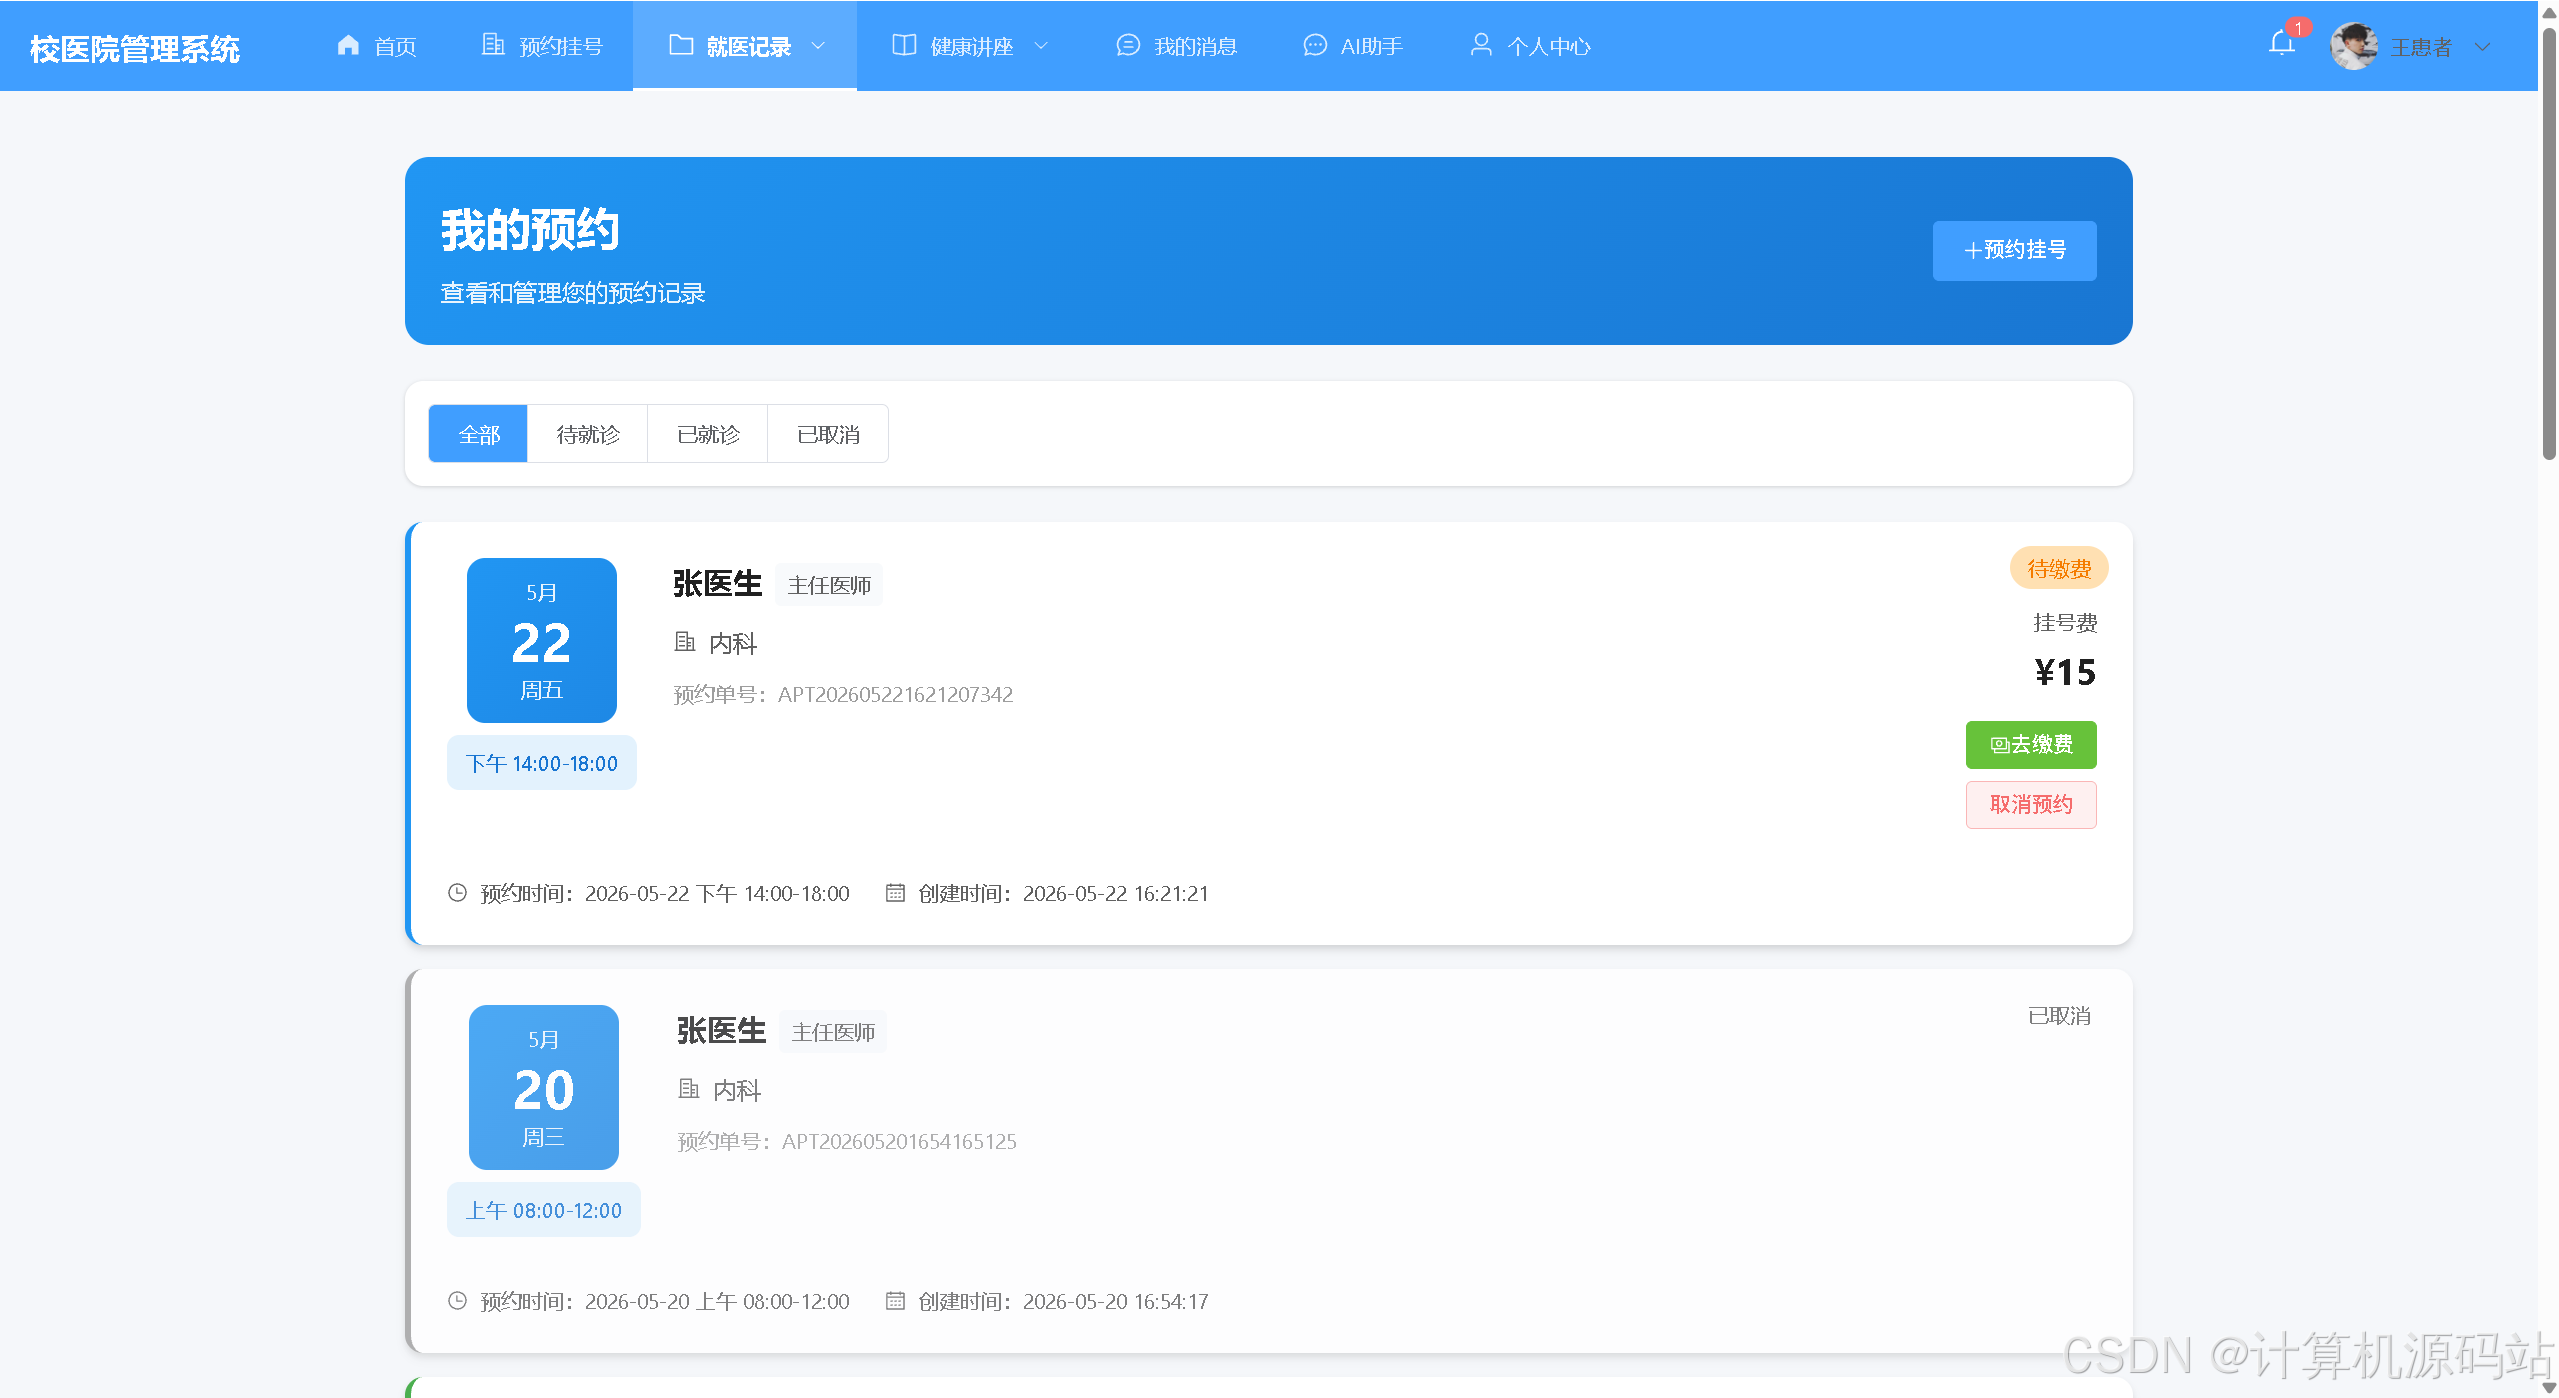Click 张医生 name on the May 20 card
This screenshot has width=2559, height=1398.
(721, 1031)
